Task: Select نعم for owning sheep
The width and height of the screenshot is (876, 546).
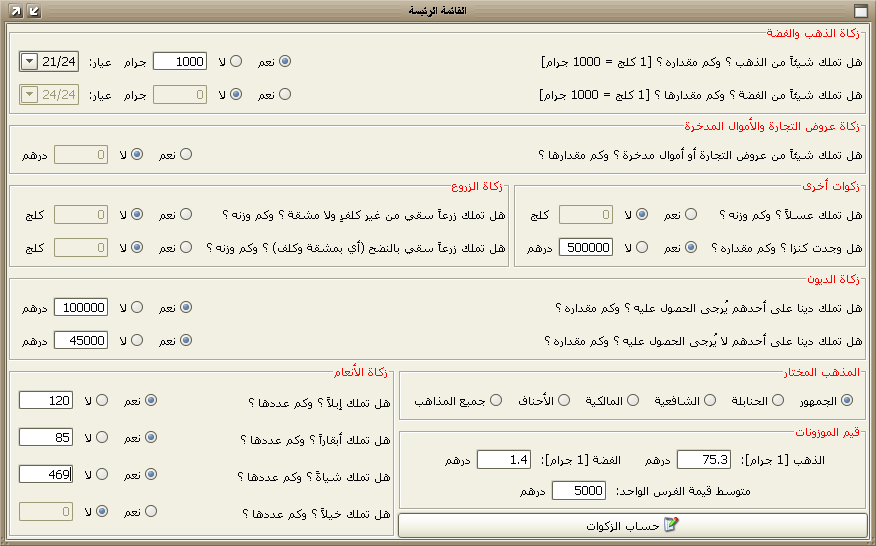Action: (151, 474)
